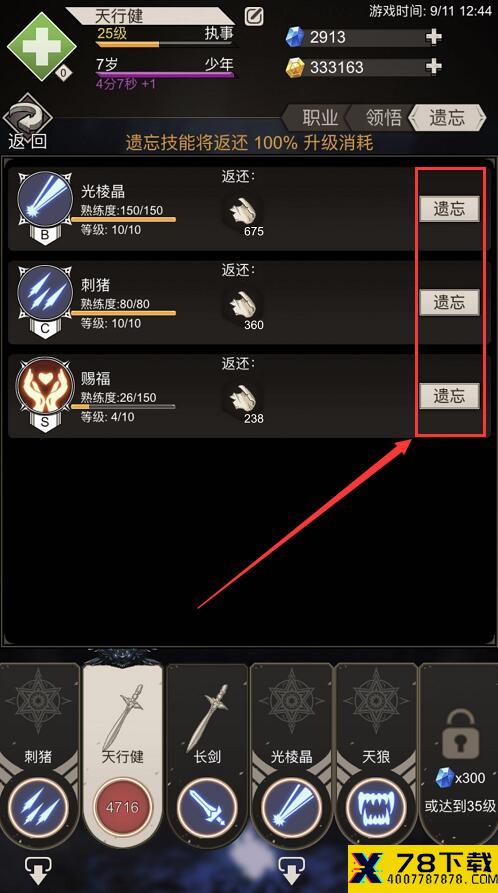Viewport: 498px width, 893px height.
Task: Tap the green plus avatar icon
Action: pyautogui.click(x=41, y=47)
